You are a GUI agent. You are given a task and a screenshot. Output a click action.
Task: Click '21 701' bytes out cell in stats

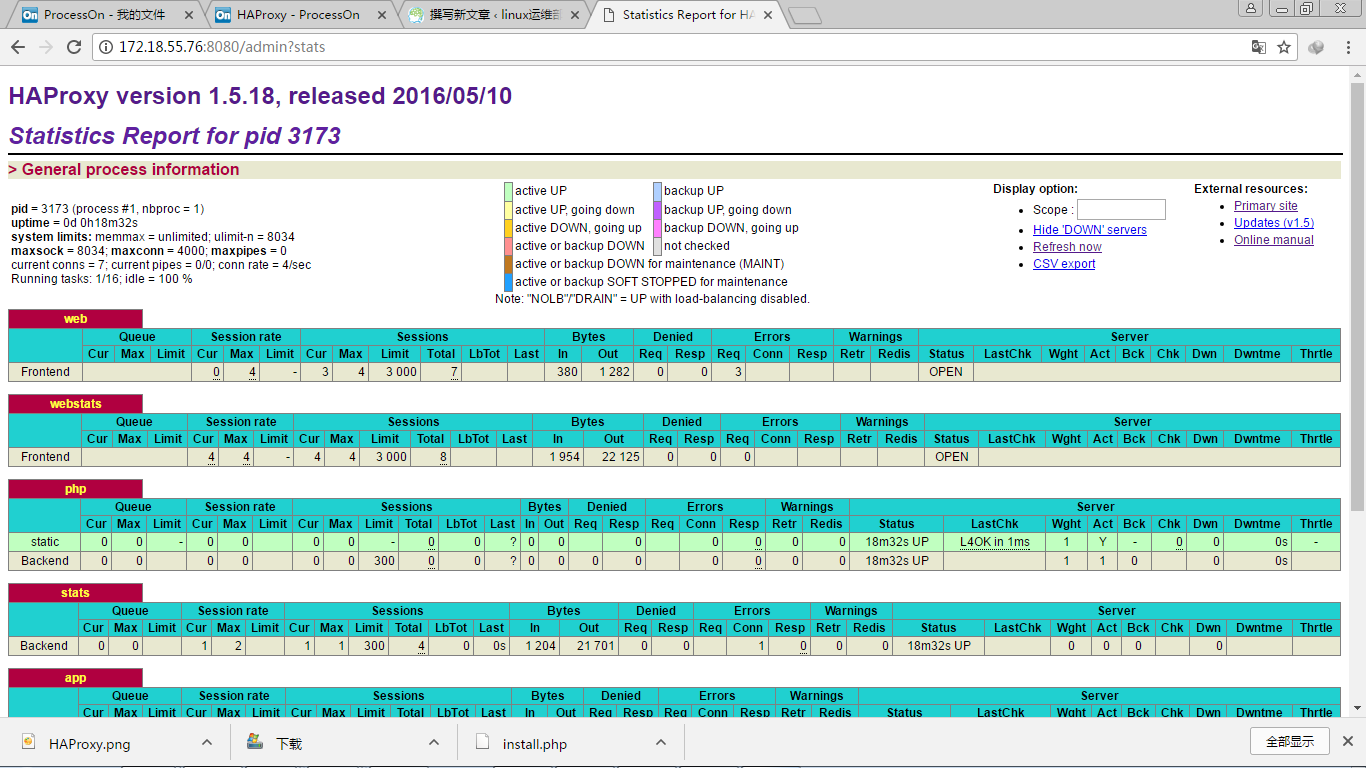click(589, 646)
